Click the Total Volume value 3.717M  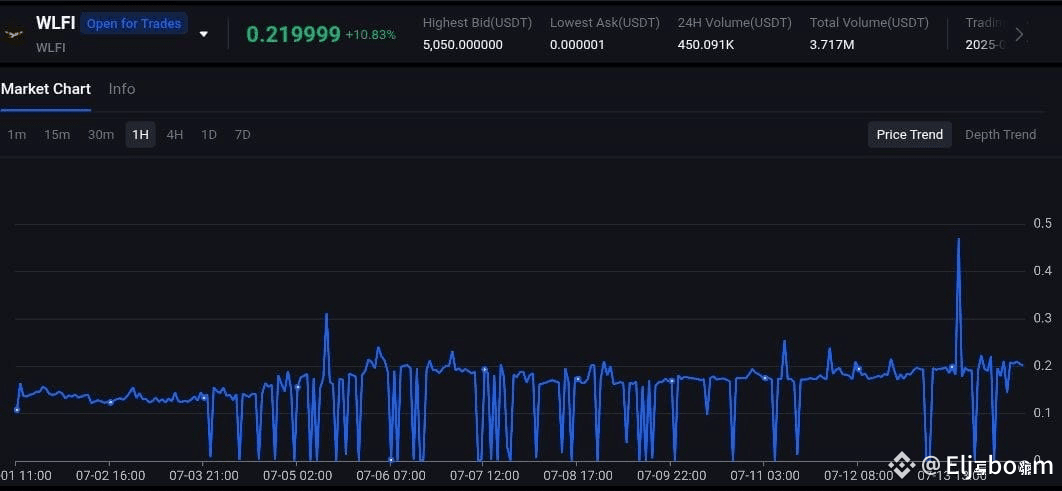[832, 45]
